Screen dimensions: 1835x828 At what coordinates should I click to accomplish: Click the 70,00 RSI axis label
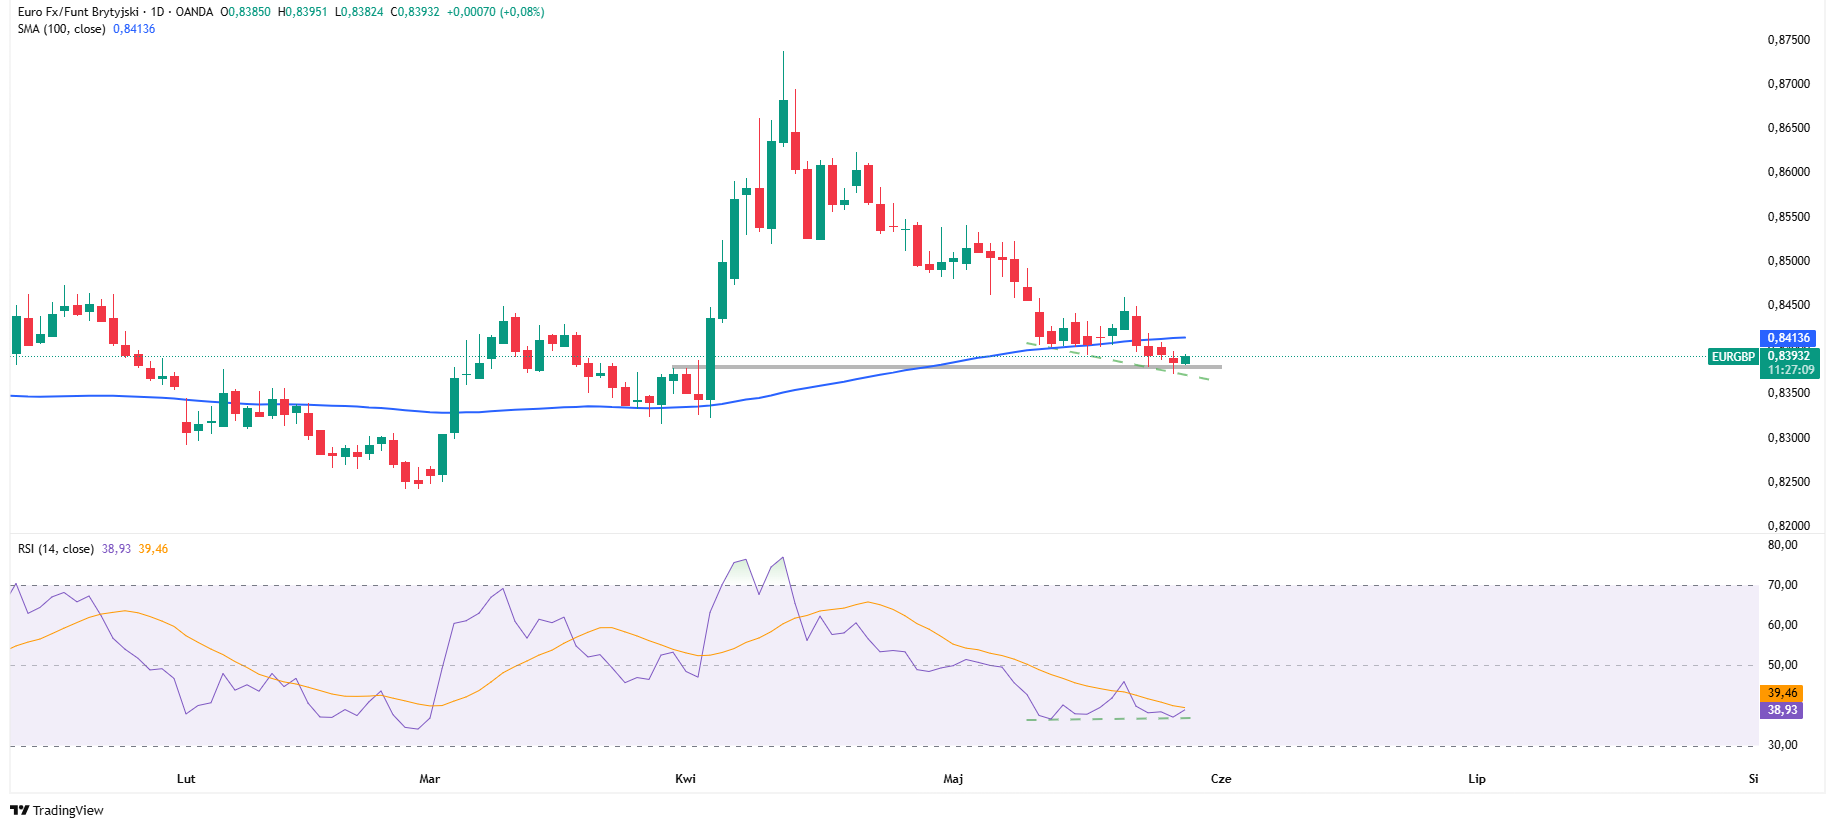(1782, 585)
